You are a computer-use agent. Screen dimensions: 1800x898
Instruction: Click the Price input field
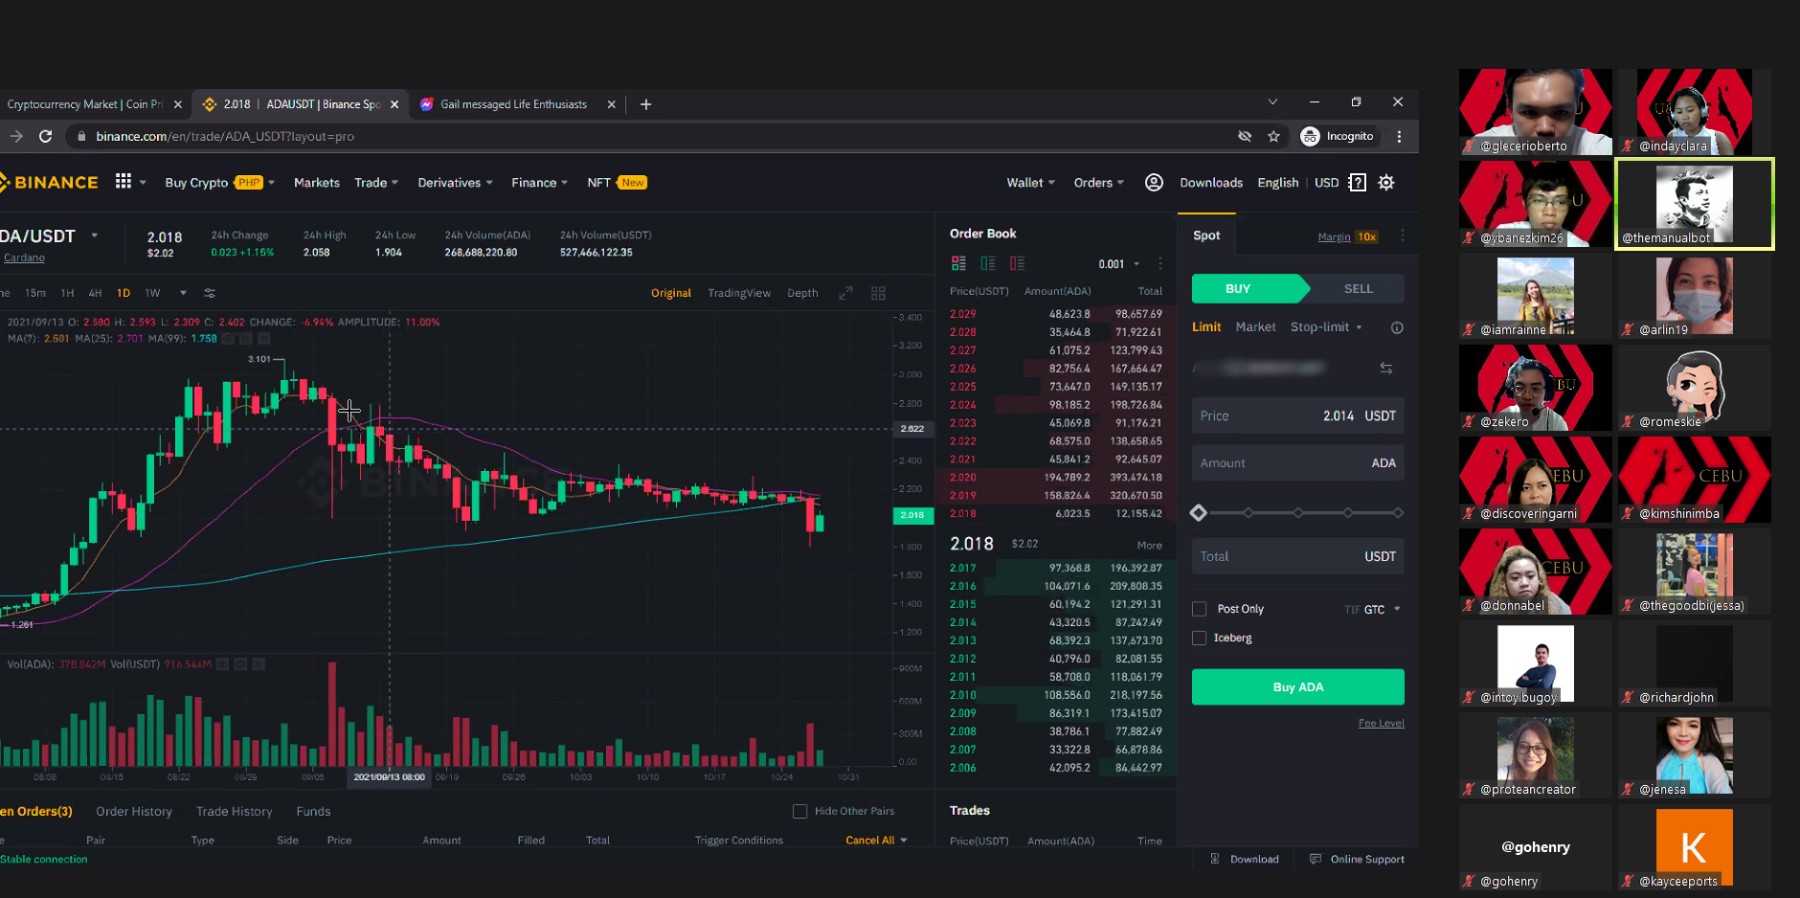click(1298, 416)
